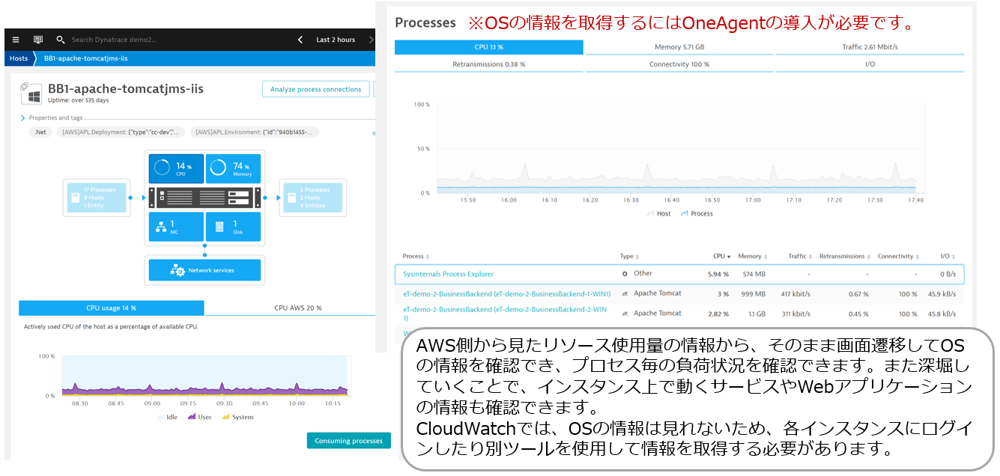The width and height of the screenshot is (1000, 476).
Task: Switch to the Memory 5.71 GB tab
Action: click(x=680, y=47)
